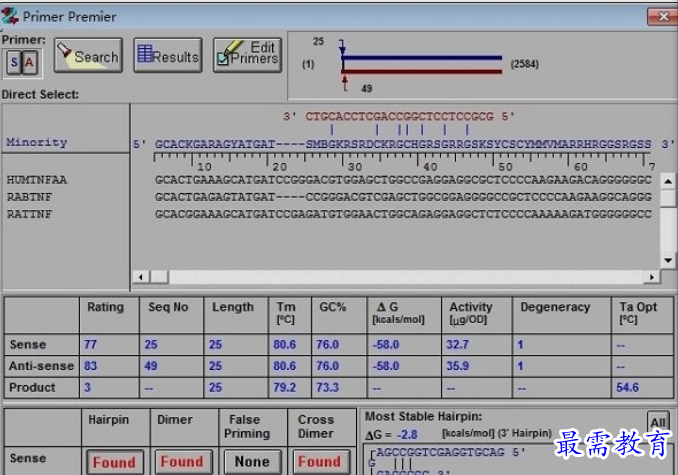Click the Sense Activity value 32.7

(457, 344)
